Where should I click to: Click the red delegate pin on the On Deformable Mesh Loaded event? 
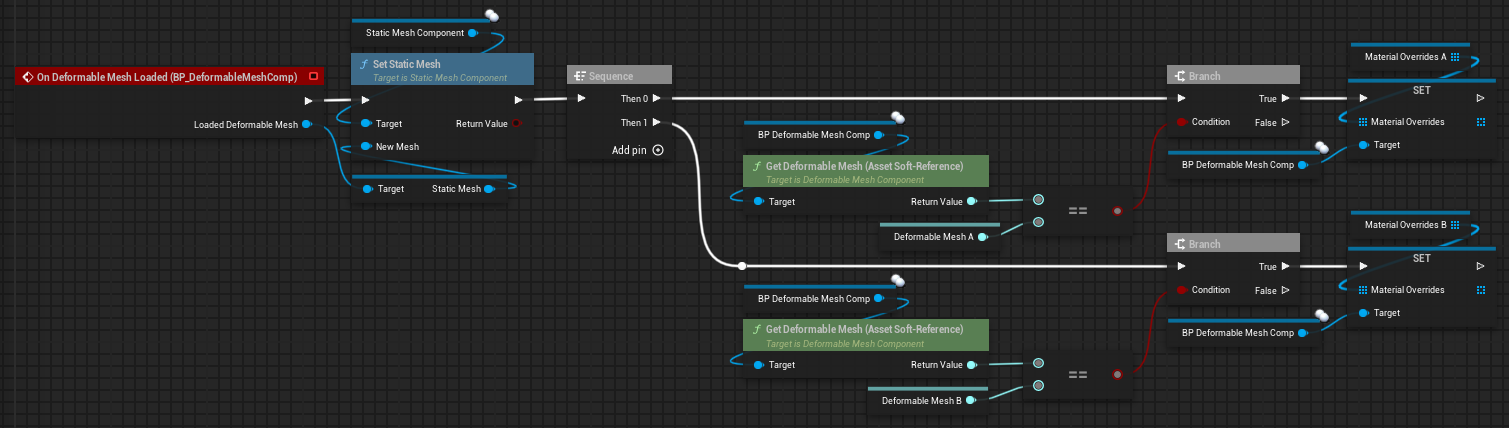coord(313,76)
